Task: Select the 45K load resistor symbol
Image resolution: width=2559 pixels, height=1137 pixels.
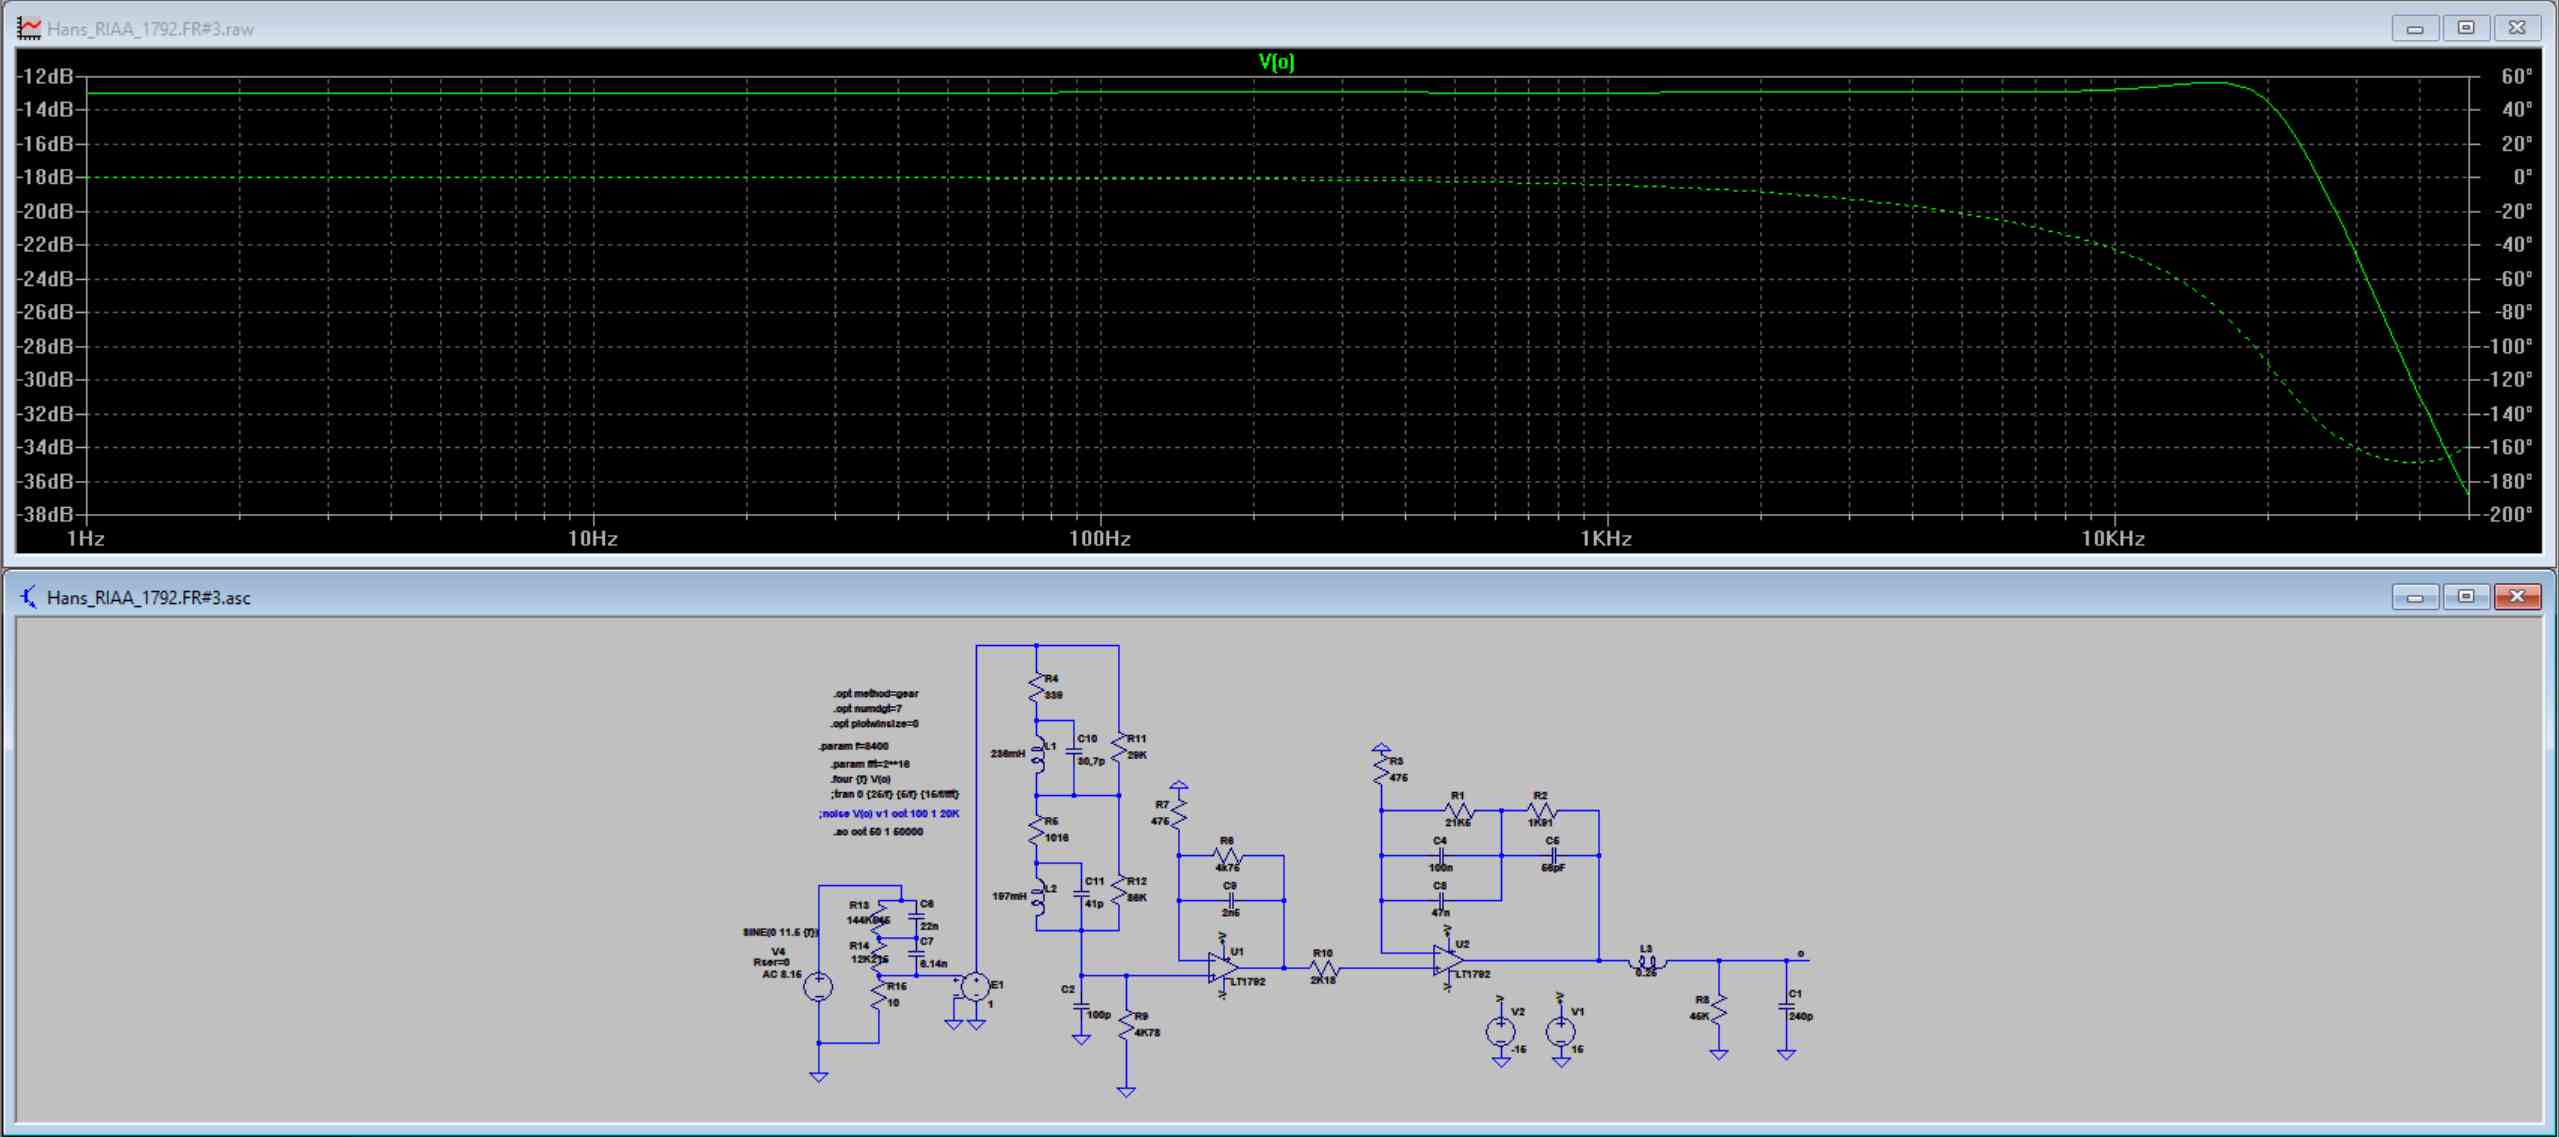Action: pyautogui.click(x=1719, y=1008)
